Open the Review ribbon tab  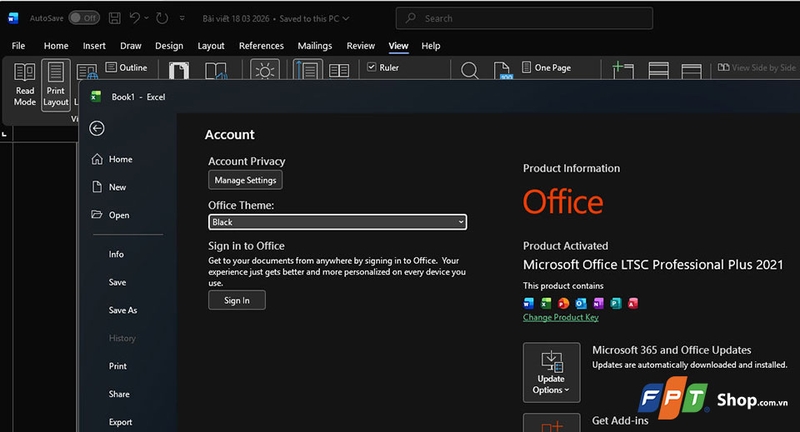click(x=361, y=46)
